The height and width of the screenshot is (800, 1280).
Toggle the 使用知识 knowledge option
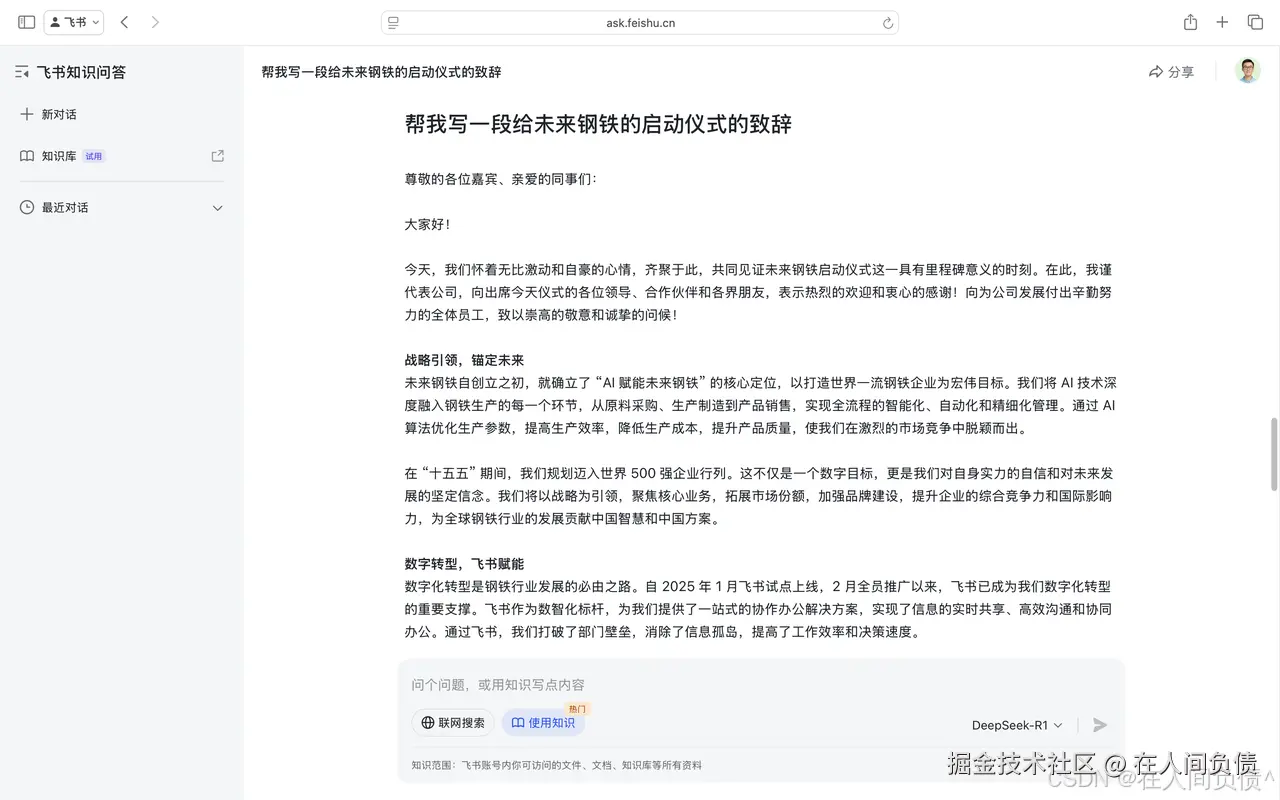[543, 722]
